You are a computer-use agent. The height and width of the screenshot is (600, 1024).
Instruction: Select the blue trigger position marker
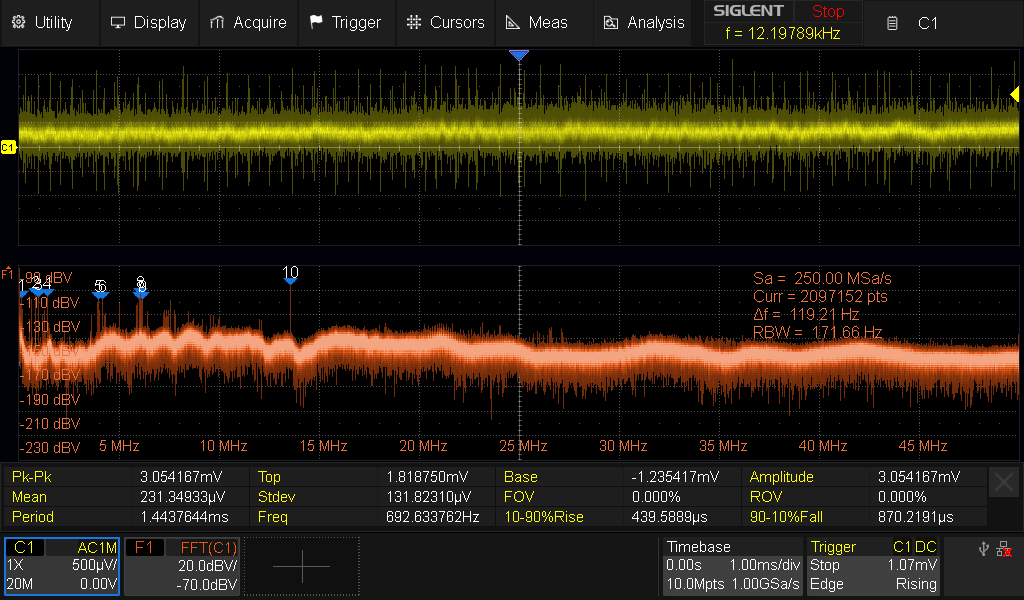click(518, 56)
